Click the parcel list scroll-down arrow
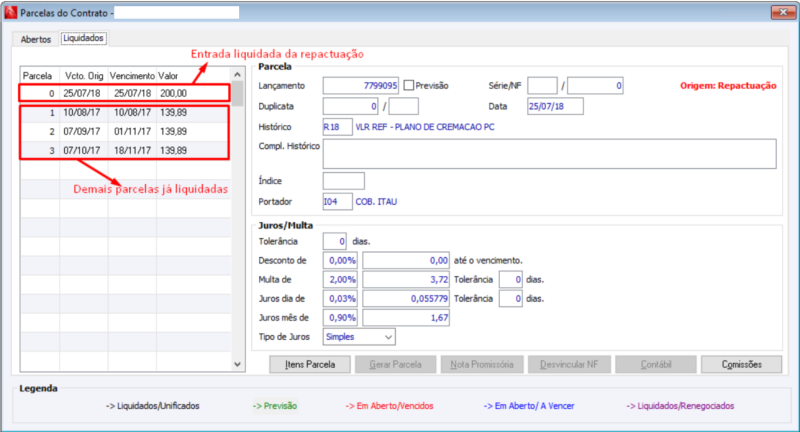This screenshot has width=800, height=432. pos(237,364)
